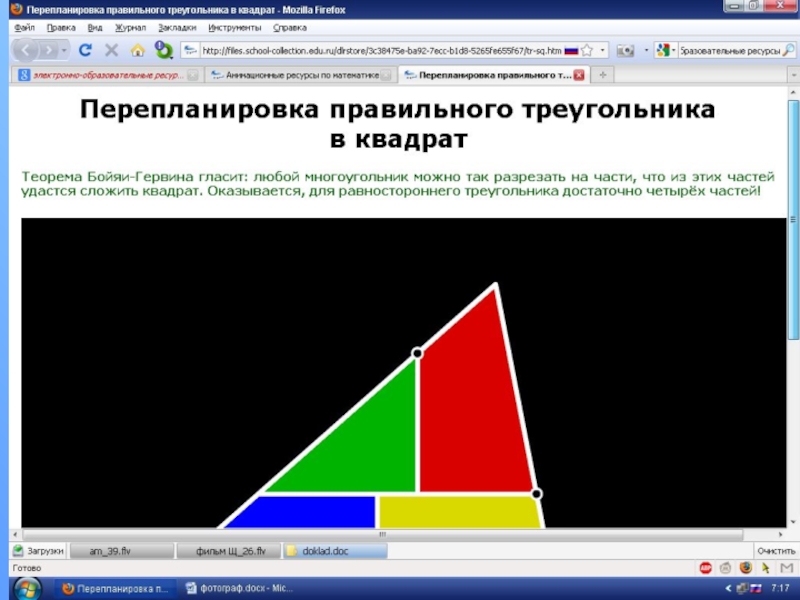This screenshot has height=600, width=800.
Task: Open the Журнал menu
Action: (130, 28)
